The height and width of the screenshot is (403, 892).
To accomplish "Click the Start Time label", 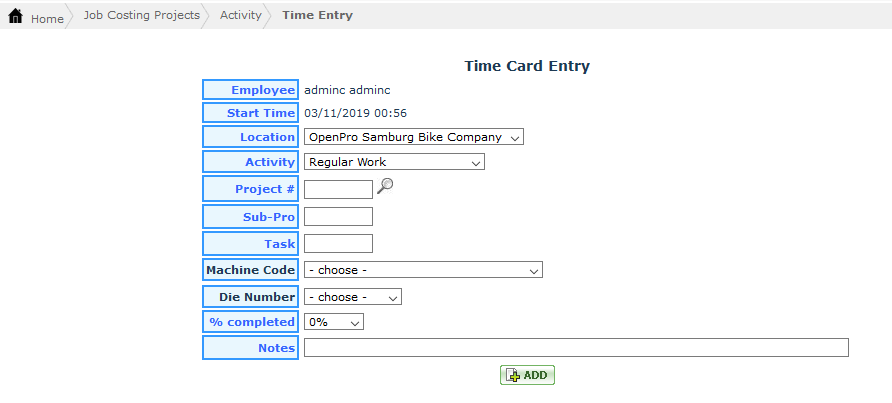I will (x=250, y=114).
